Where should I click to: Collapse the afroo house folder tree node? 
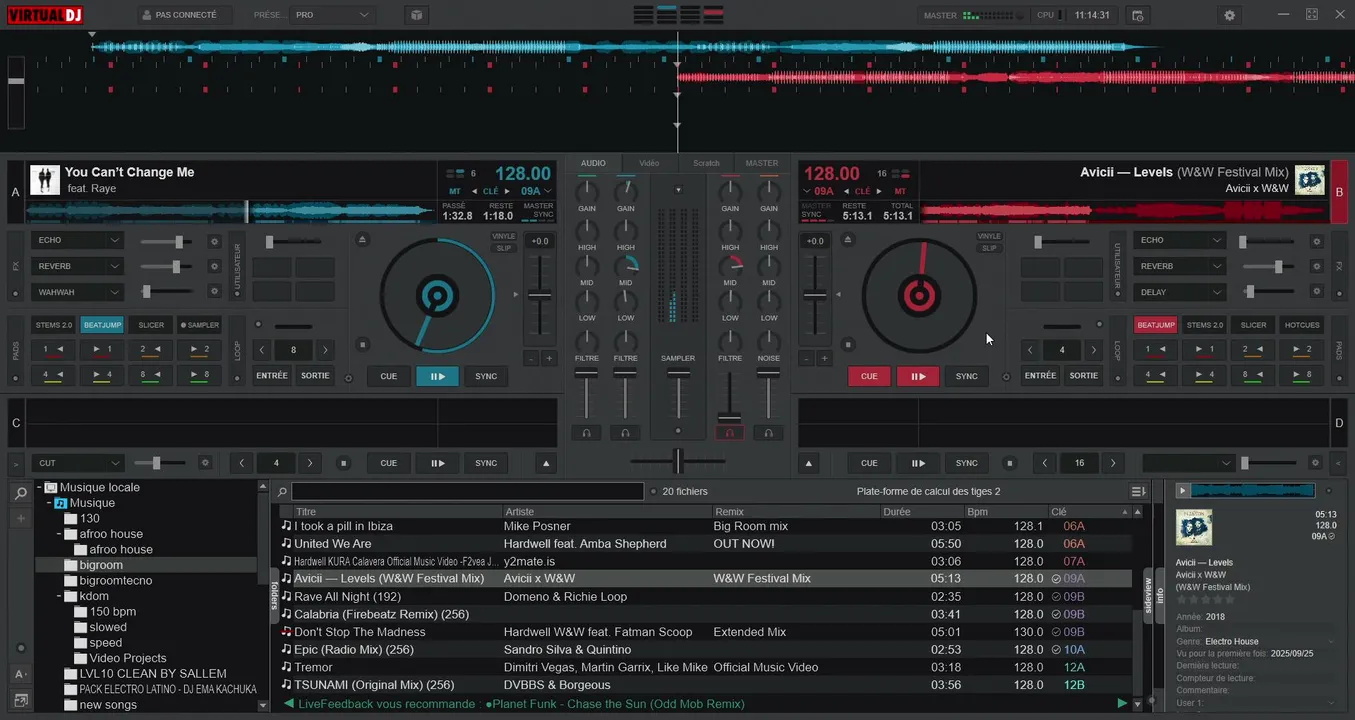pos(60,534)
